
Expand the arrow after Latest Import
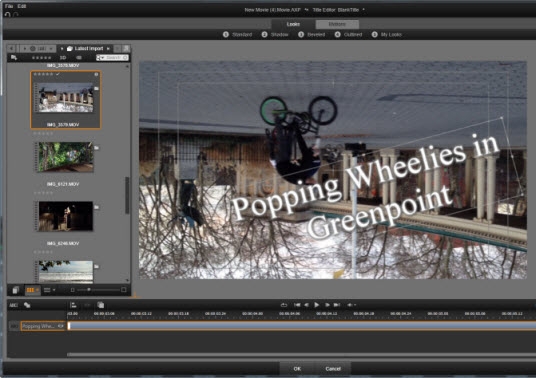[x=108, y=49]
